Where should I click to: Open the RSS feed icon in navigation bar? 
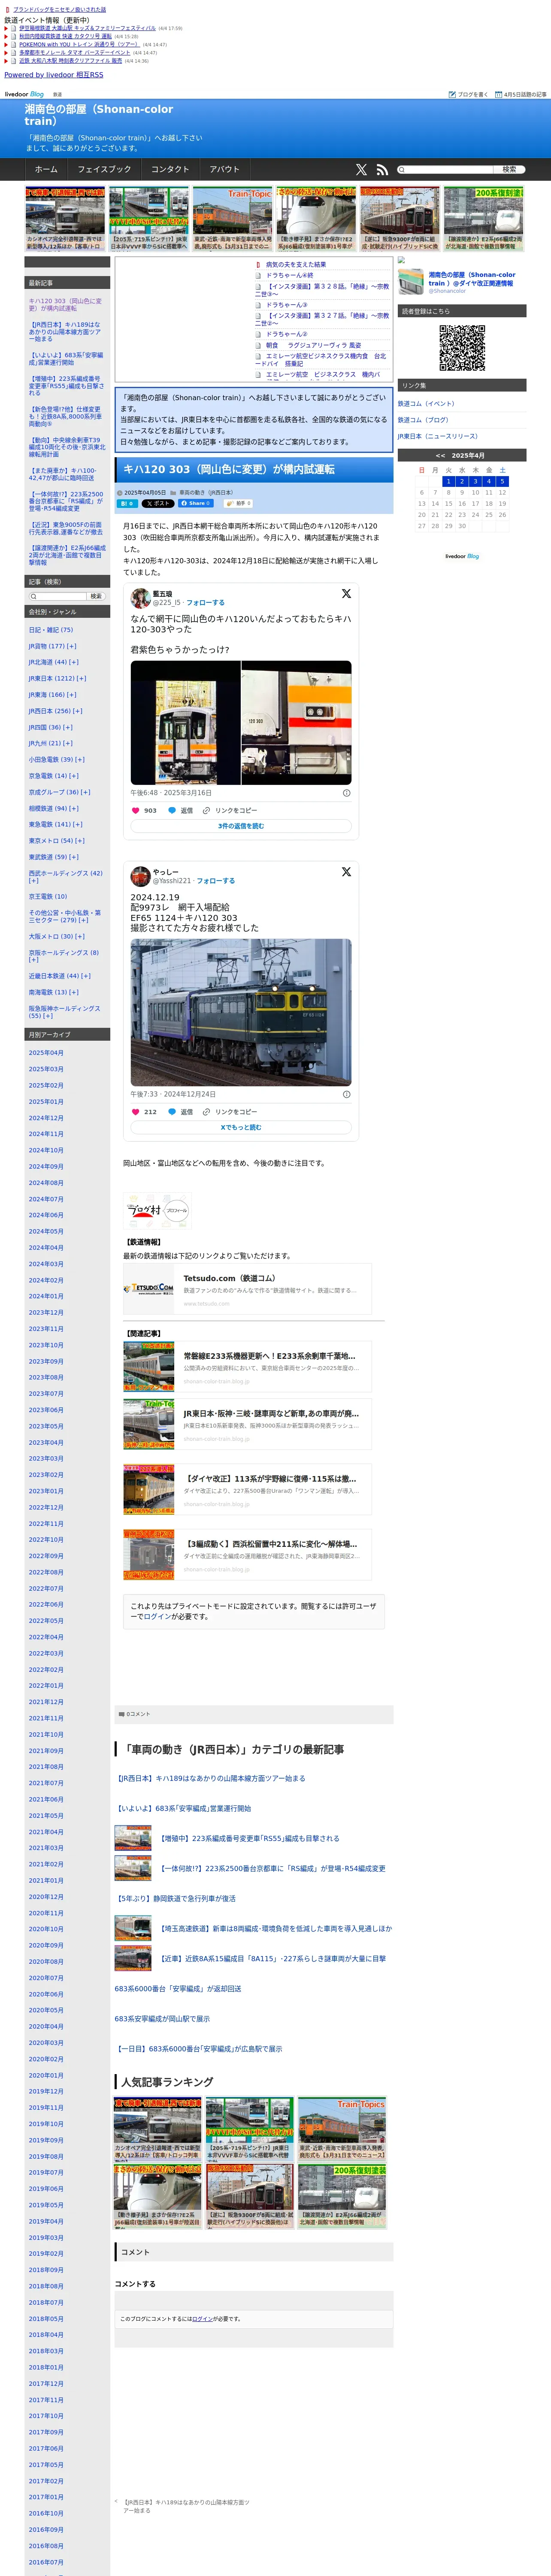(x=382, y=170)
